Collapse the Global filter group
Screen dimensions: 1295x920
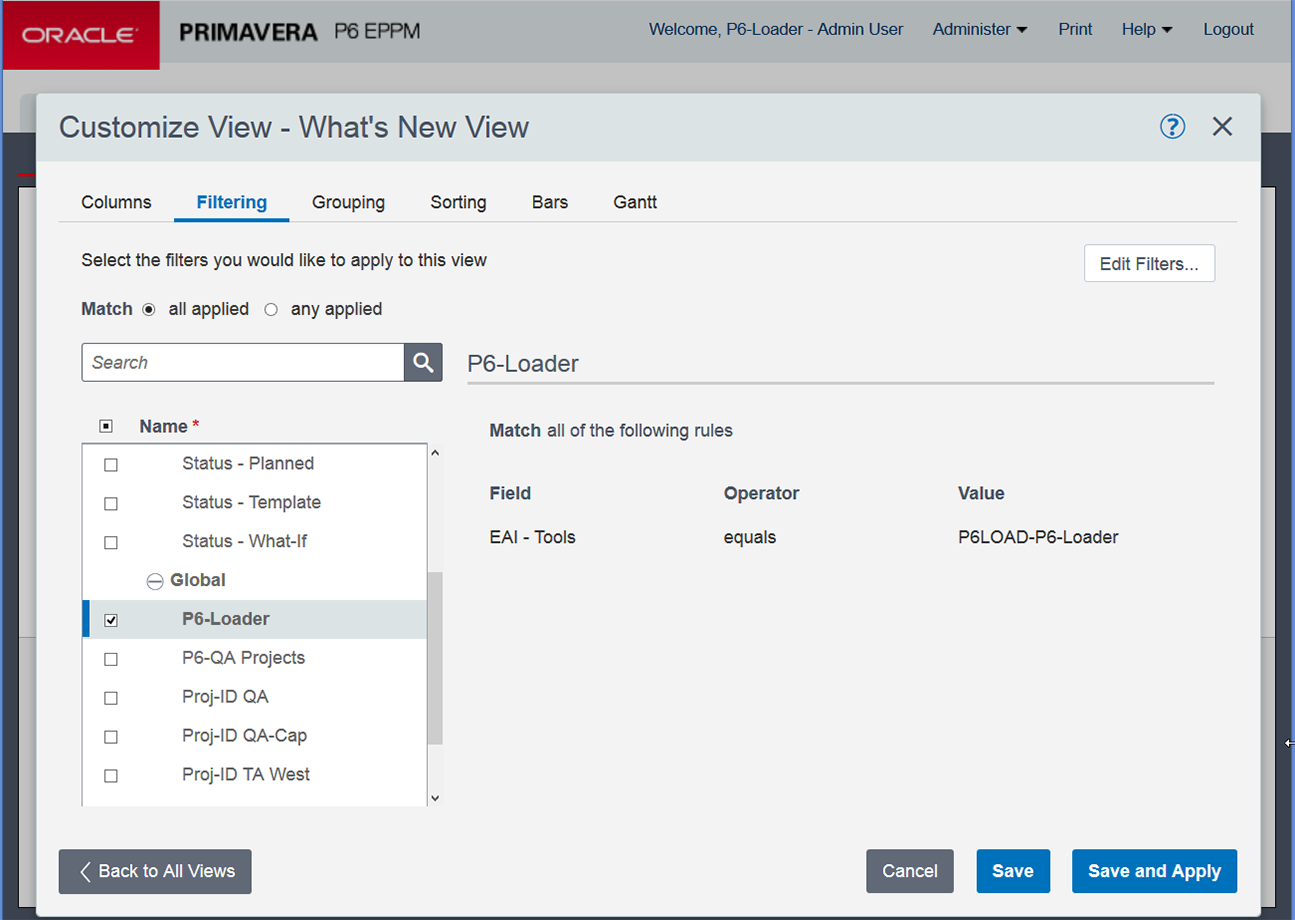(x=155, y=581)
